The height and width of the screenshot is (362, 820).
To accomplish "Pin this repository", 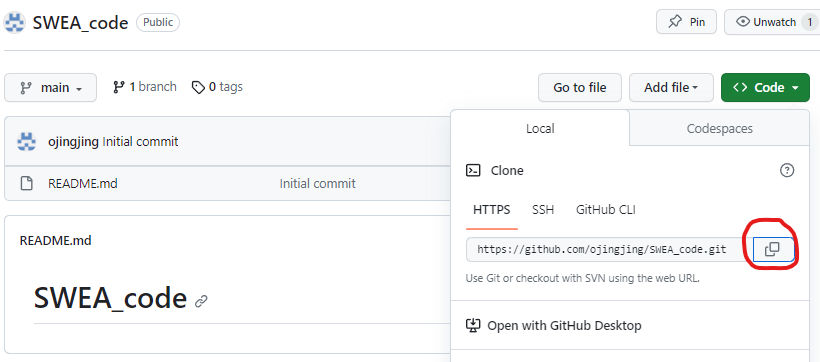I will coord(686,22).
